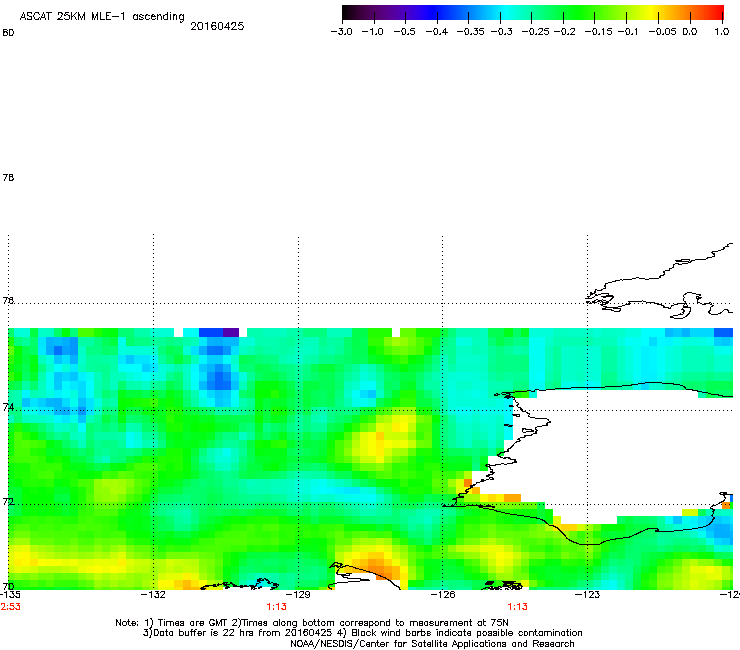Click the title "ASCAT 25KM MLE-1 ascending"

tap(102, 17)
